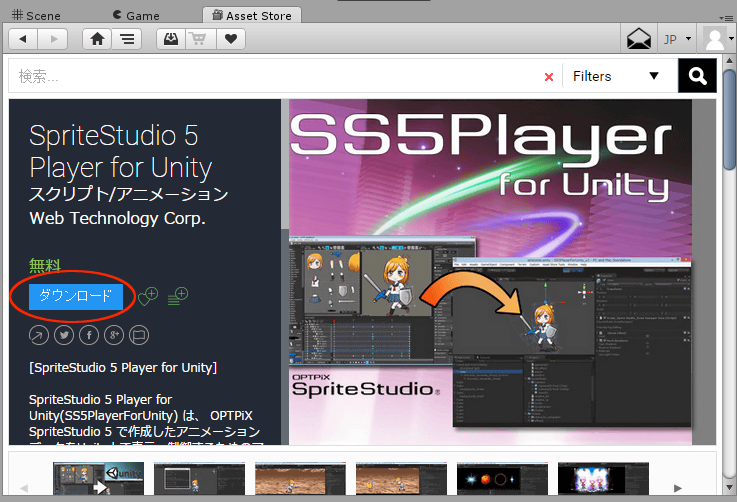
Task: Switch to the Game tab
Action: point(136,16)
